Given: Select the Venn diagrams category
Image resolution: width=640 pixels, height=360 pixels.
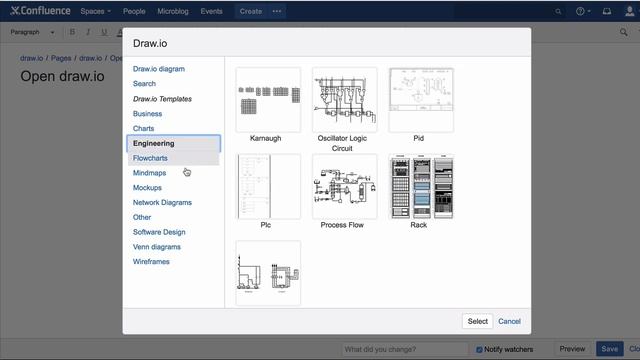Looking at the screenshot, I should [x=157, y=247].
